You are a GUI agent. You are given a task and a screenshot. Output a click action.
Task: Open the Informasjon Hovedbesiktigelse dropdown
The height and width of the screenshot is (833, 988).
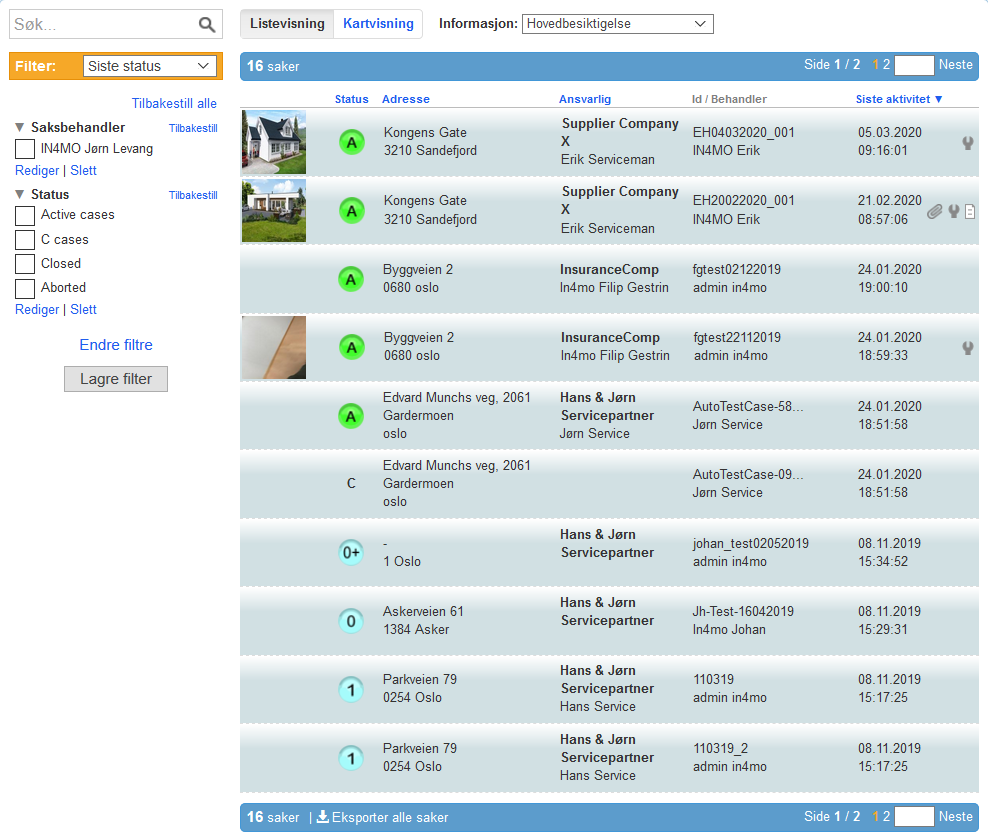point(617,23)
